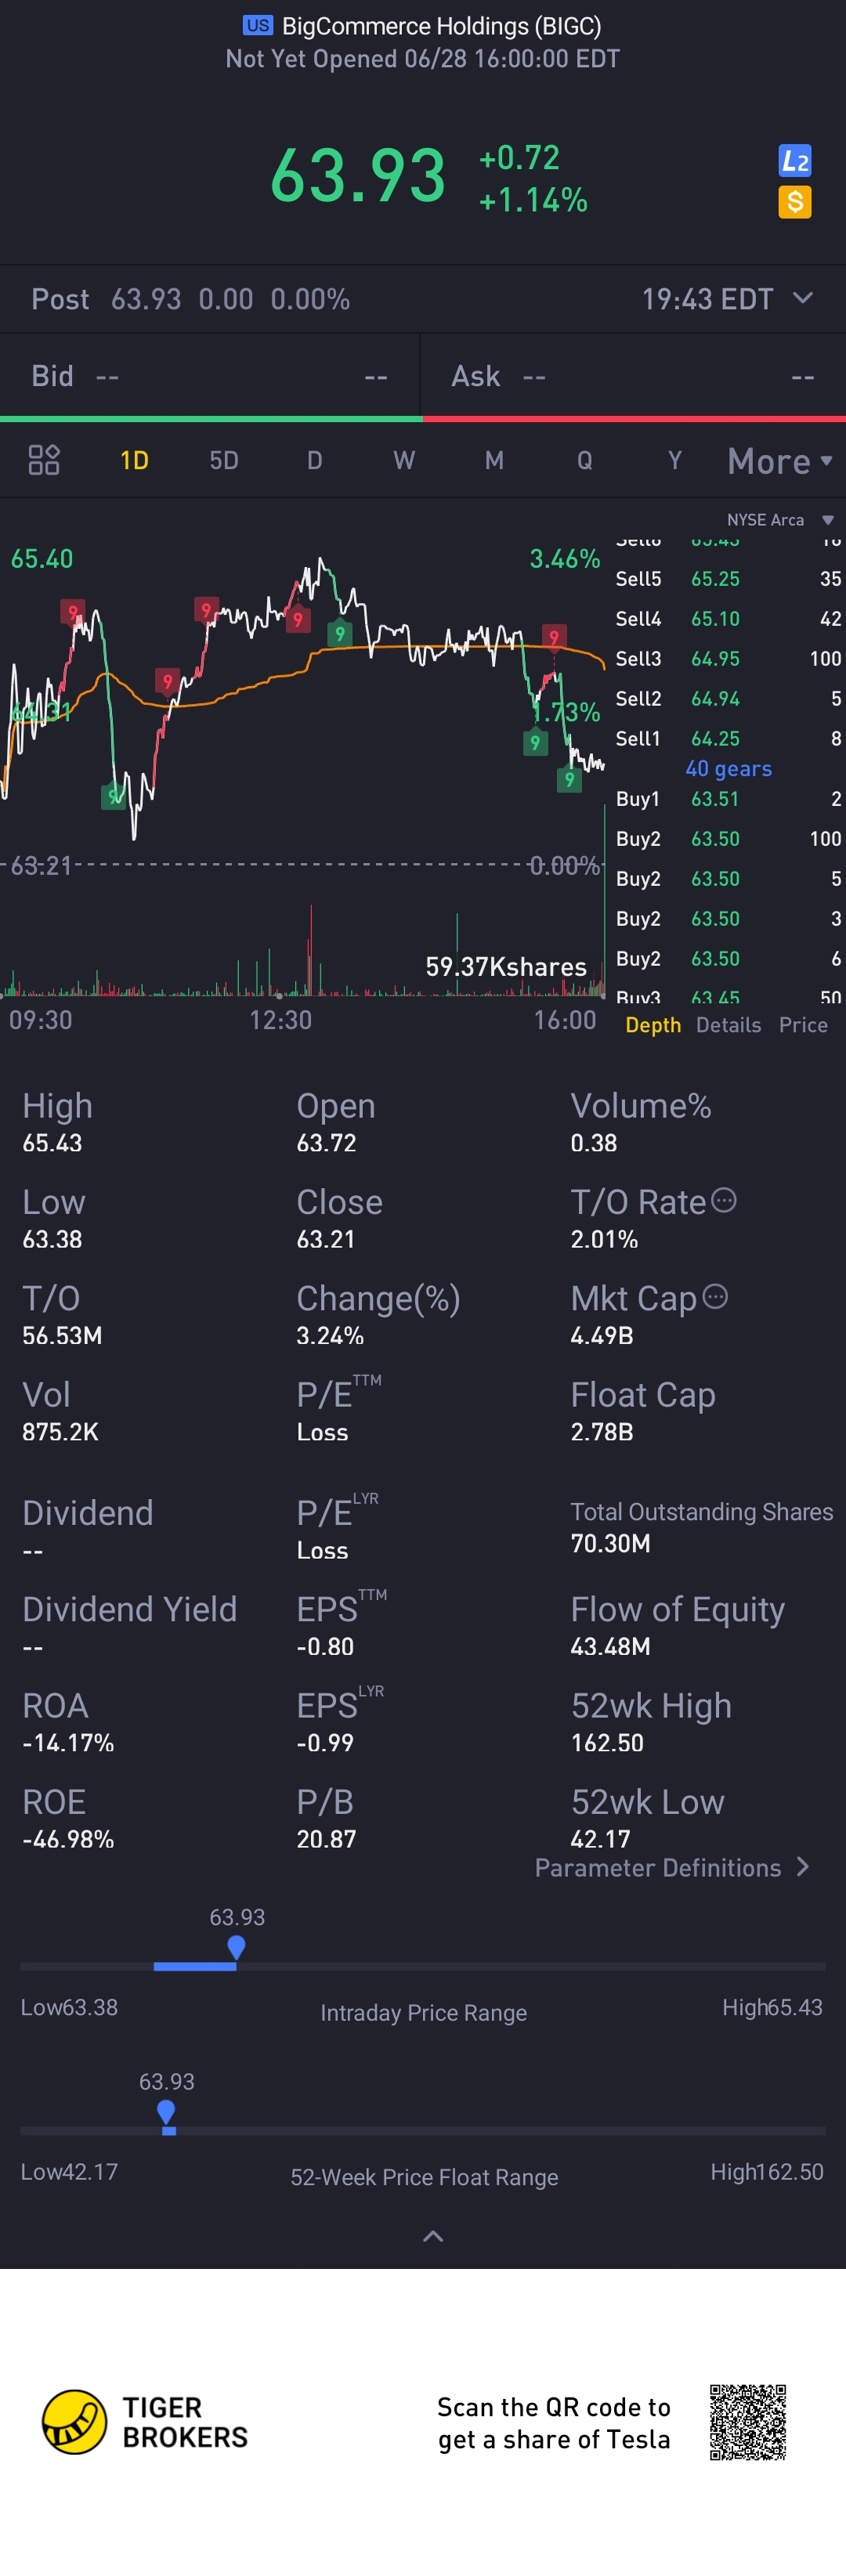Image resolution: width=846 pixels, height=2576 pixels.
Task: Switch chart to 5D period
Action: tap(224, 461)
